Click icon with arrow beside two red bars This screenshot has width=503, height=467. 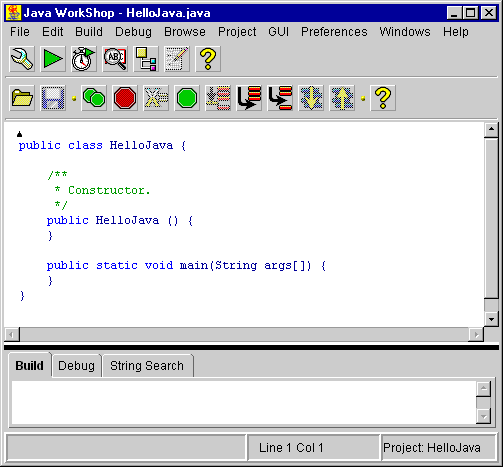[x=280, y=98]
